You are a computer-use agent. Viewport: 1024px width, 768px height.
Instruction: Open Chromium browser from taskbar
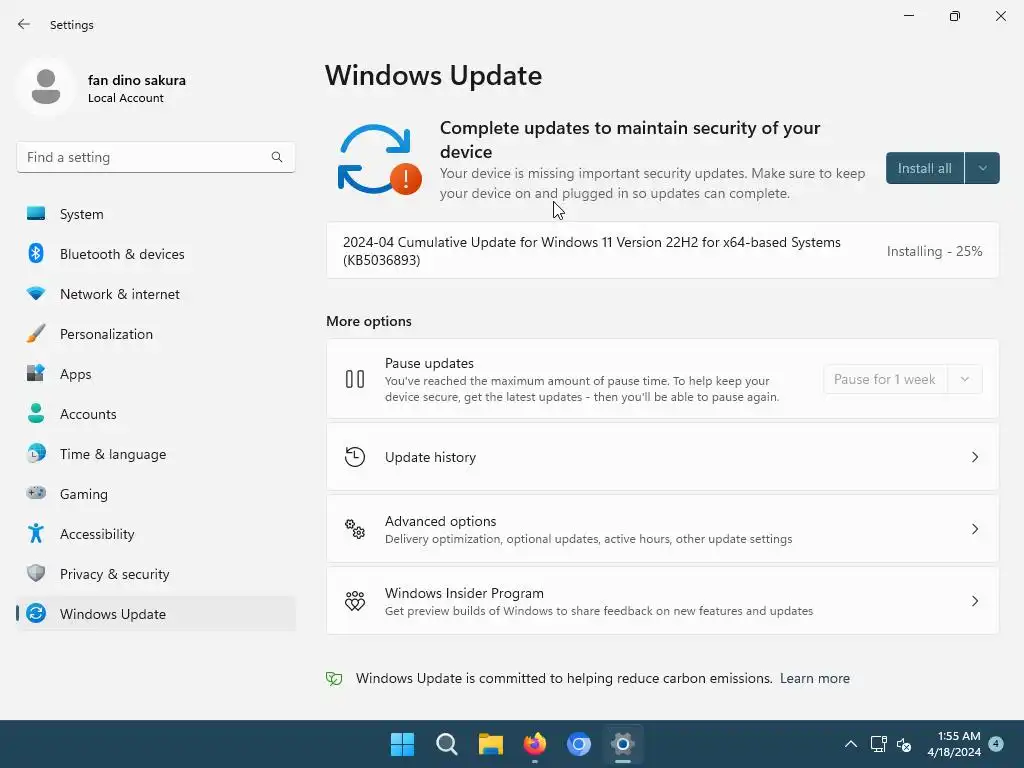pos(579,744)
